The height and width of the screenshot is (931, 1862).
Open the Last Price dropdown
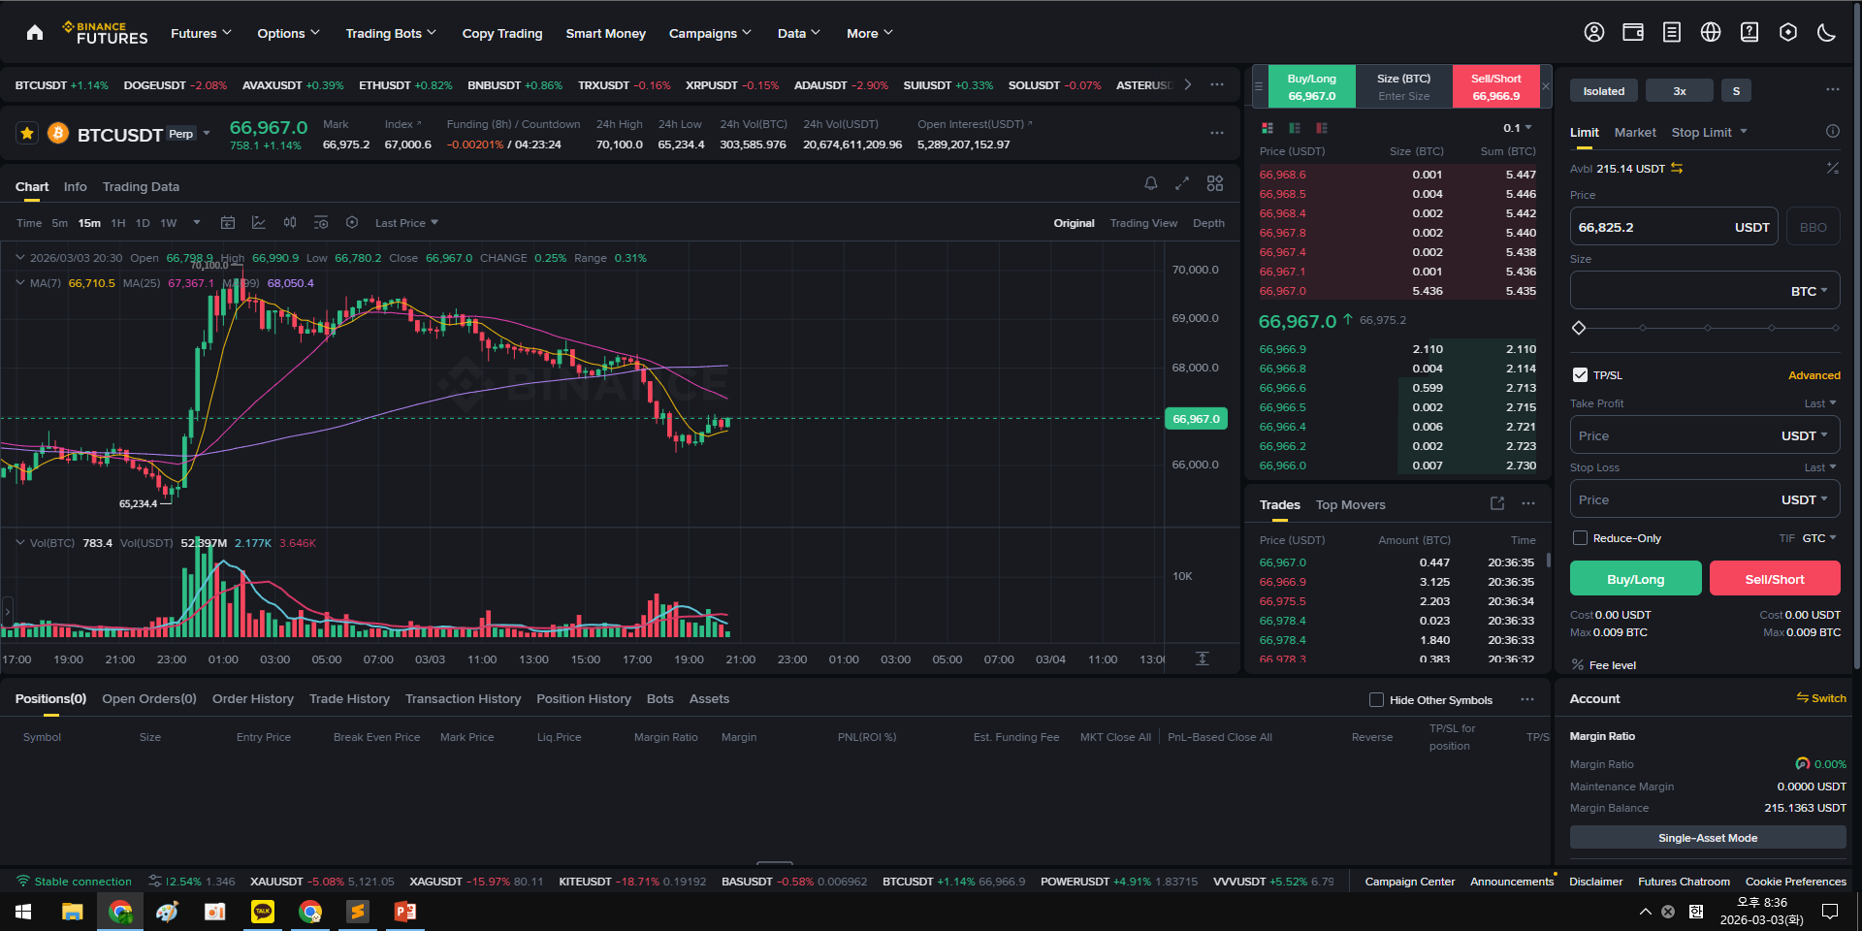click(x=407, y=223)
